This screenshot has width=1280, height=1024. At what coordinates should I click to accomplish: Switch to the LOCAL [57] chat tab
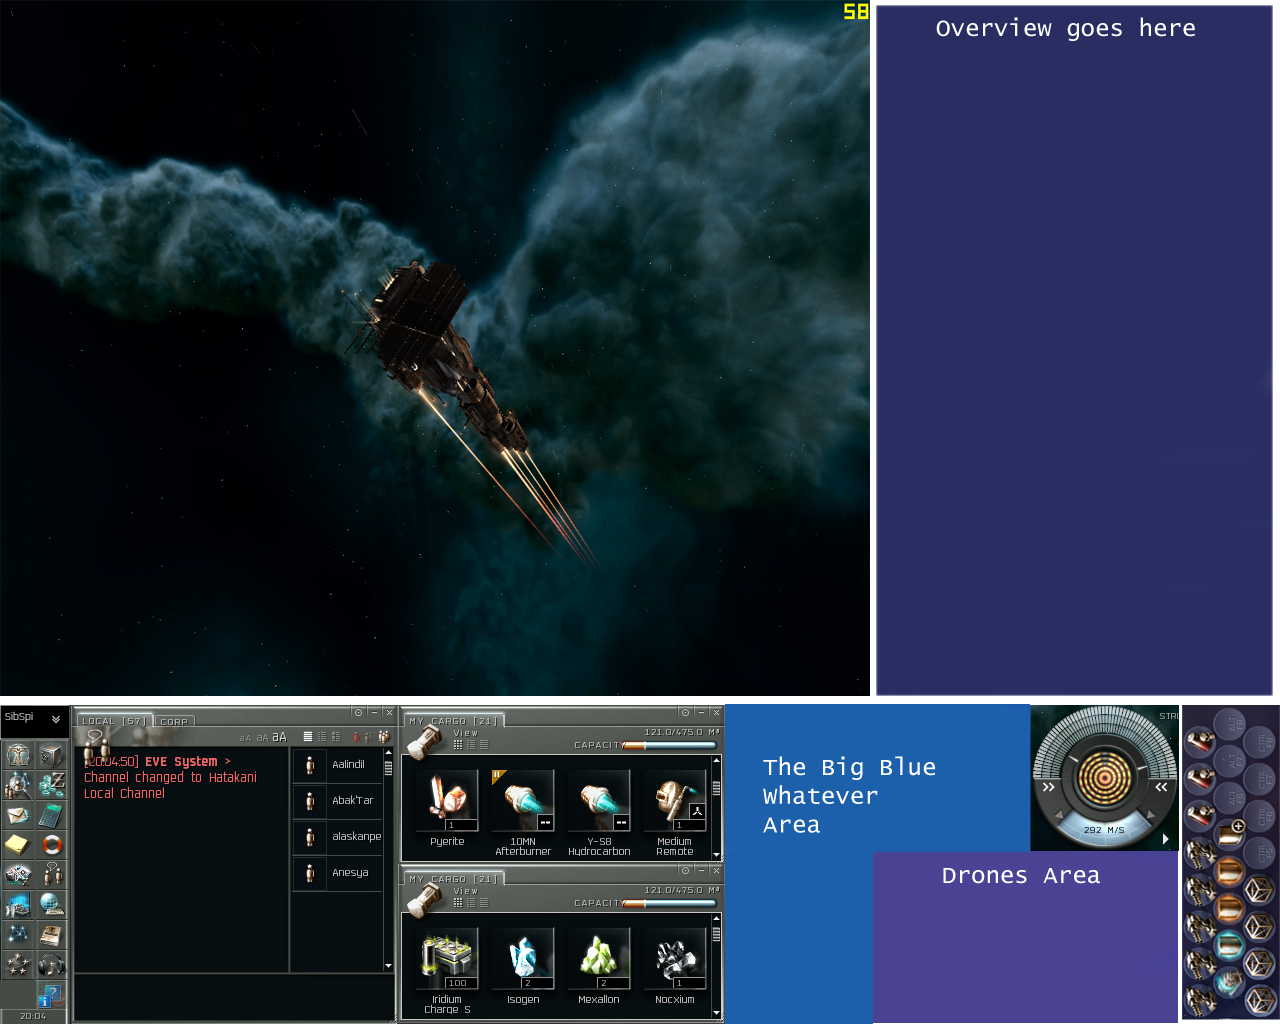114,721
